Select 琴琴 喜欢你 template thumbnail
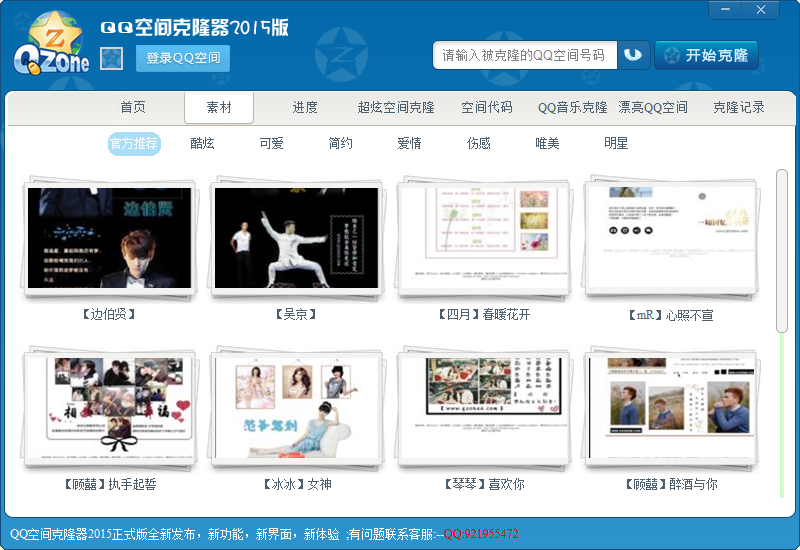800x550 pixels. tap(484, 408)
